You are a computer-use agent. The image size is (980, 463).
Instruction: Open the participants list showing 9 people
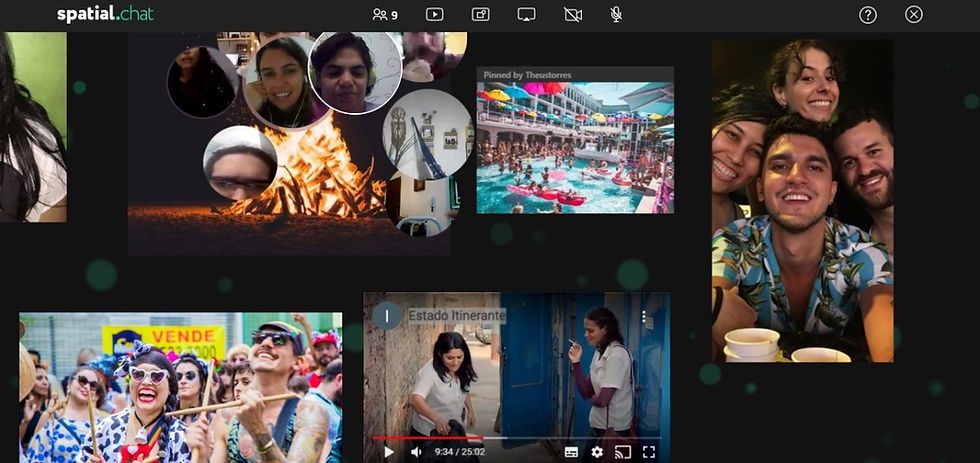385,15
